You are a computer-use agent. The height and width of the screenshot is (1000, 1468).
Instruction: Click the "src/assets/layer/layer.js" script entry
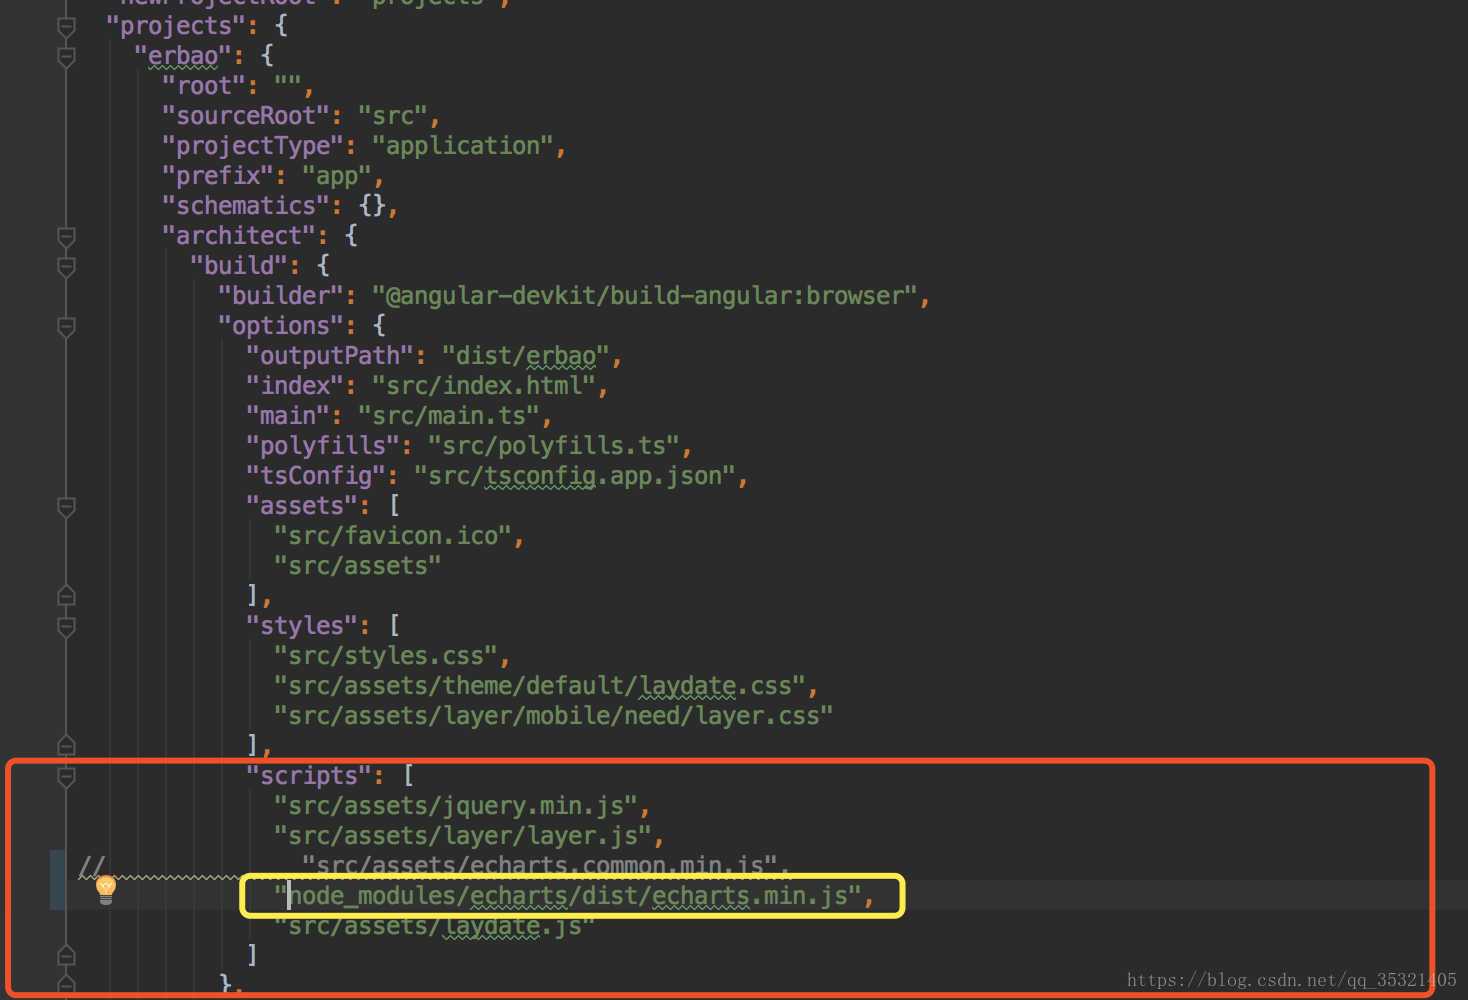tap(462, 836)
